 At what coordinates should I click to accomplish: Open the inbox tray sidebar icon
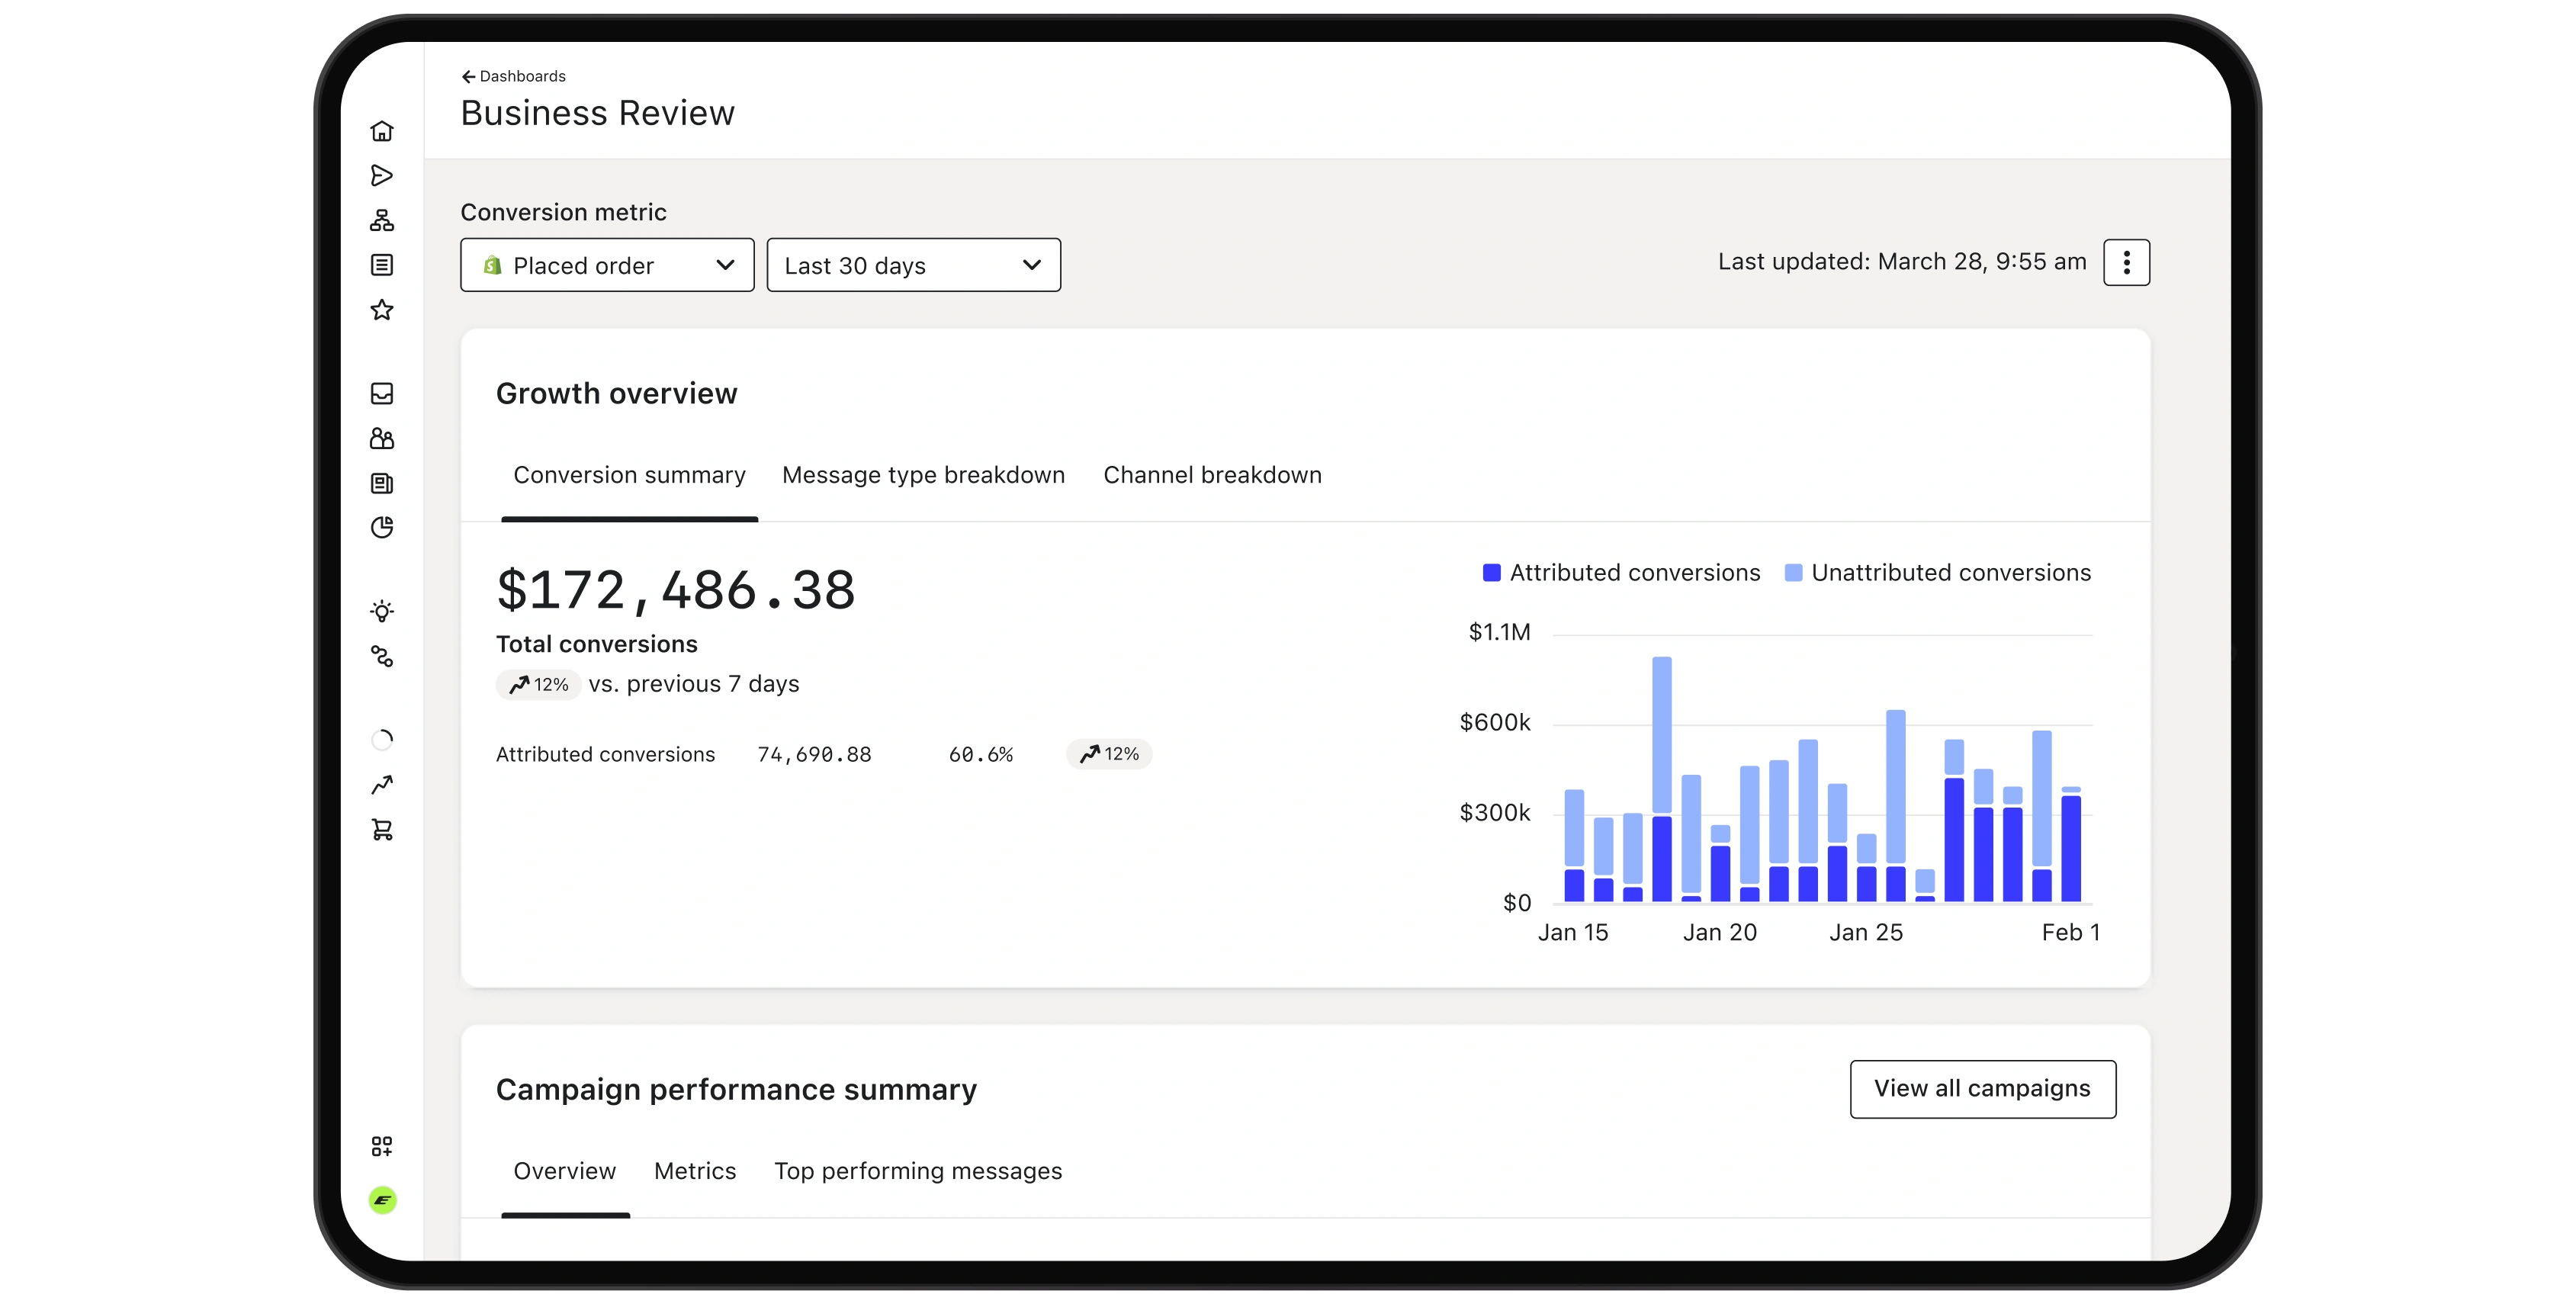click(381, 394)
